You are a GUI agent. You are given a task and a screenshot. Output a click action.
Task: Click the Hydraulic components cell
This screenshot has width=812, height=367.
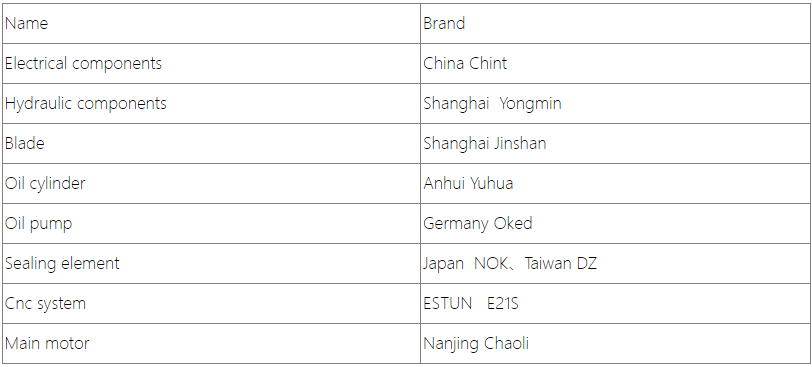point(211,104)
